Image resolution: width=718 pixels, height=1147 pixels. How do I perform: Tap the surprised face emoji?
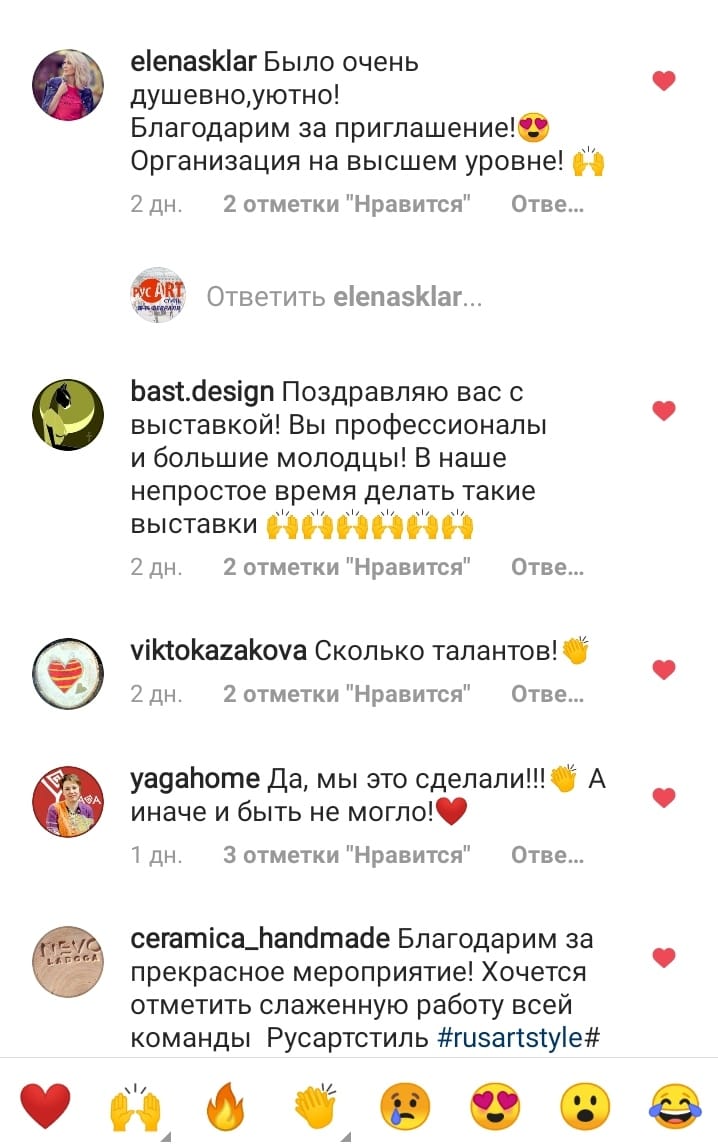point(585,1107)
